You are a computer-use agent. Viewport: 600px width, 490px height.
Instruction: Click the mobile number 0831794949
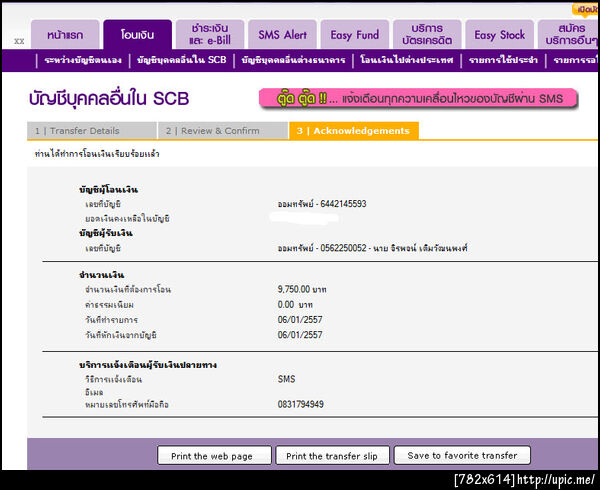pos(301,404)
